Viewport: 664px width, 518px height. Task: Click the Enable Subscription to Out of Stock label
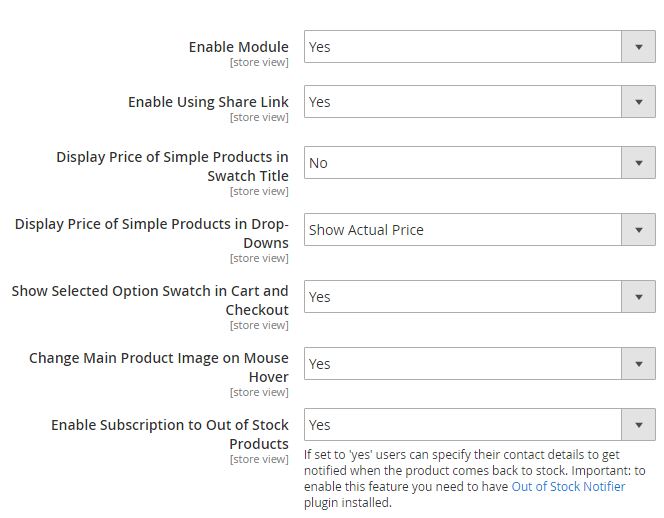tap(170, 434)
